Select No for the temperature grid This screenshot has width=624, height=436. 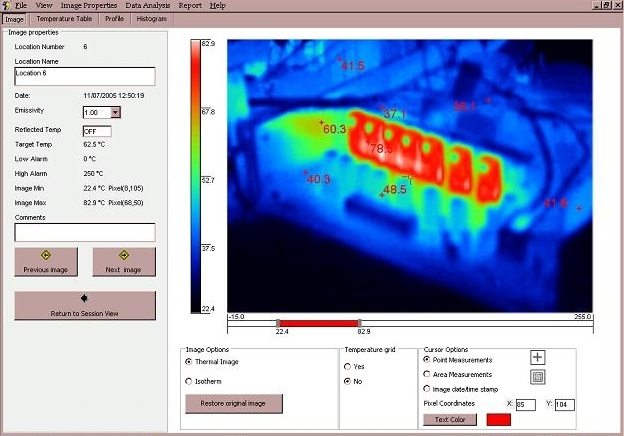click(x=347, y=381)
